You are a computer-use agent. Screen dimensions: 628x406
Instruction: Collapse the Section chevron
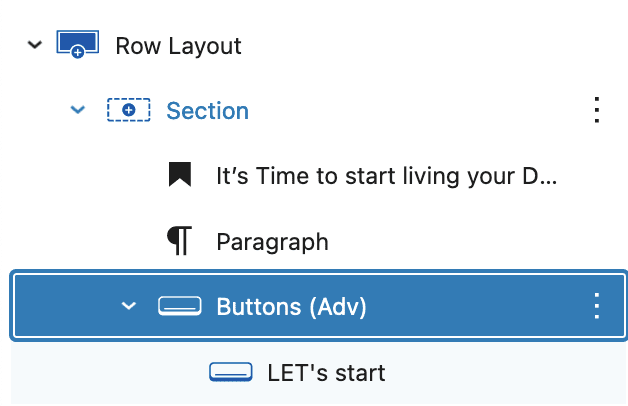(78, 109)
